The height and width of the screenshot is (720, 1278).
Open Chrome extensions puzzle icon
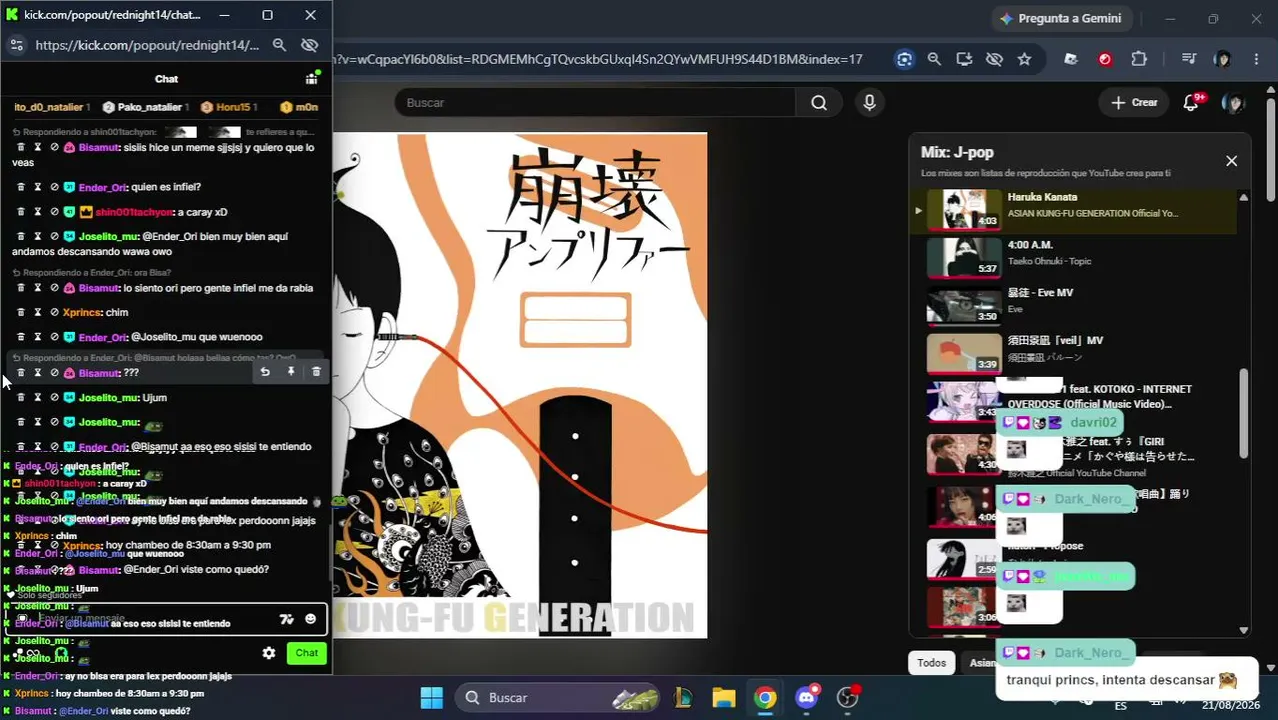click(x=1138, y=59)
